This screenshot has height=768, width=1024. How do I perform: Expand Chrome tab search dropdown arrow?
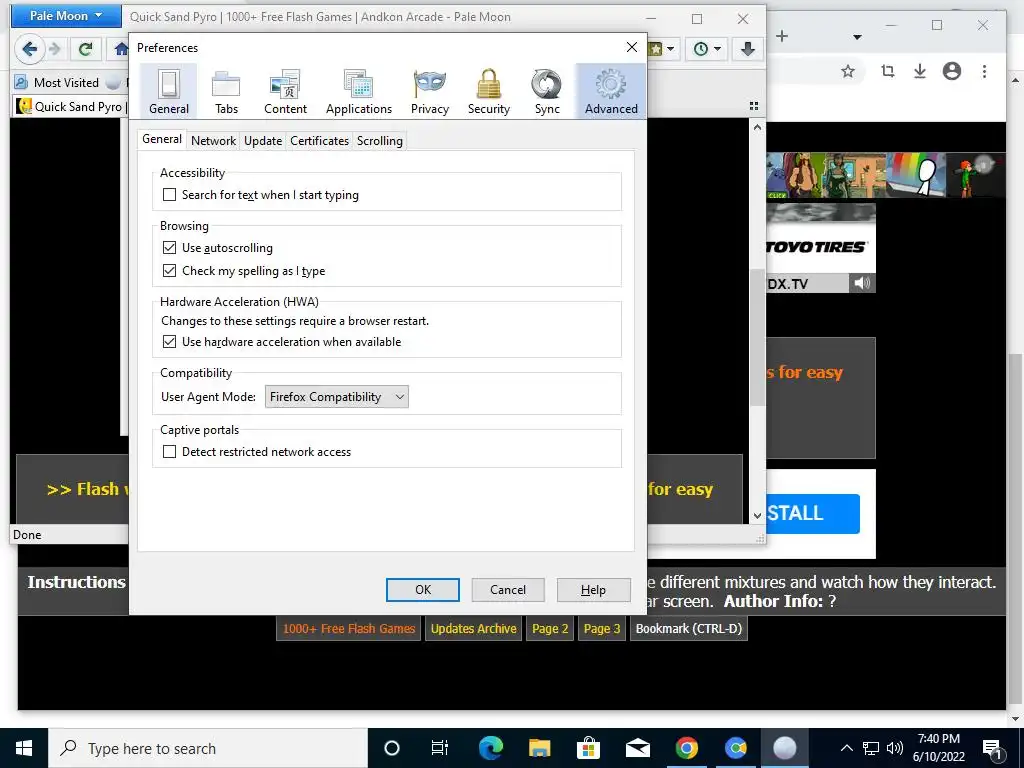click(857, 37)
